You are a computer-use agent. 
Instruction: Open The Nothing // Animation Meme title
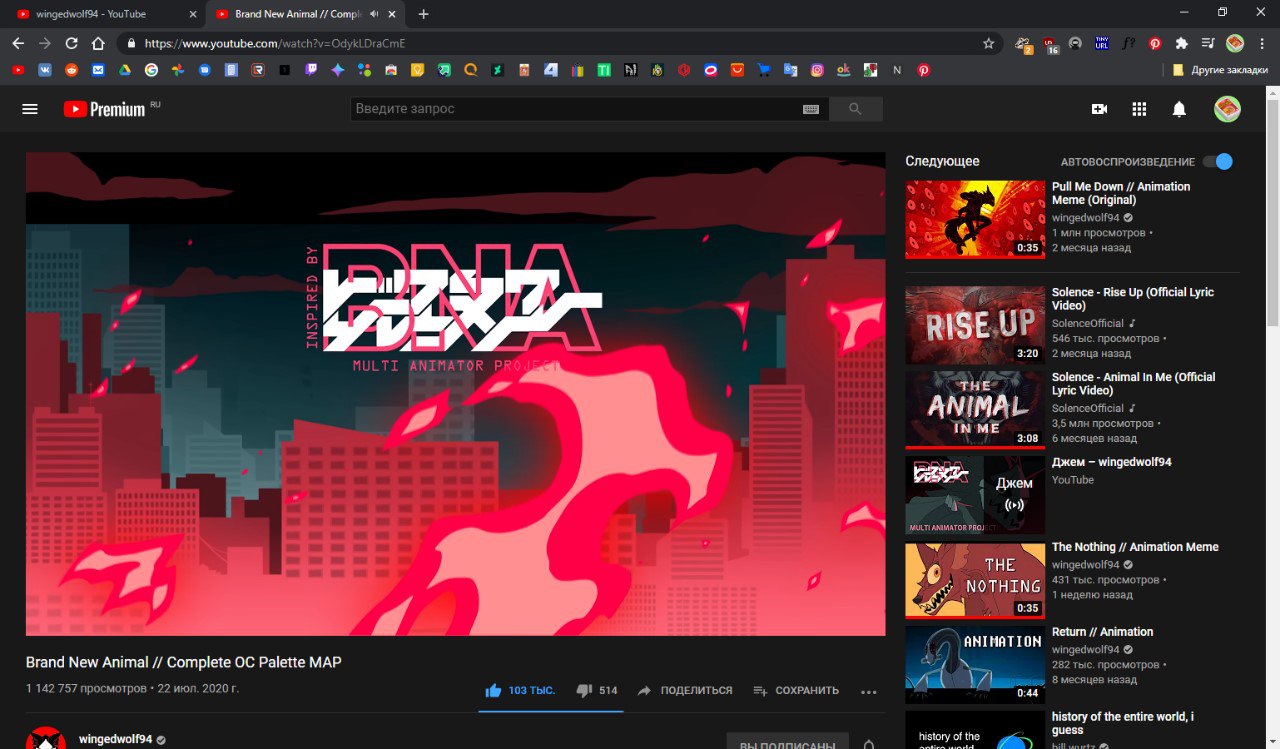[x=1135, y=547]
